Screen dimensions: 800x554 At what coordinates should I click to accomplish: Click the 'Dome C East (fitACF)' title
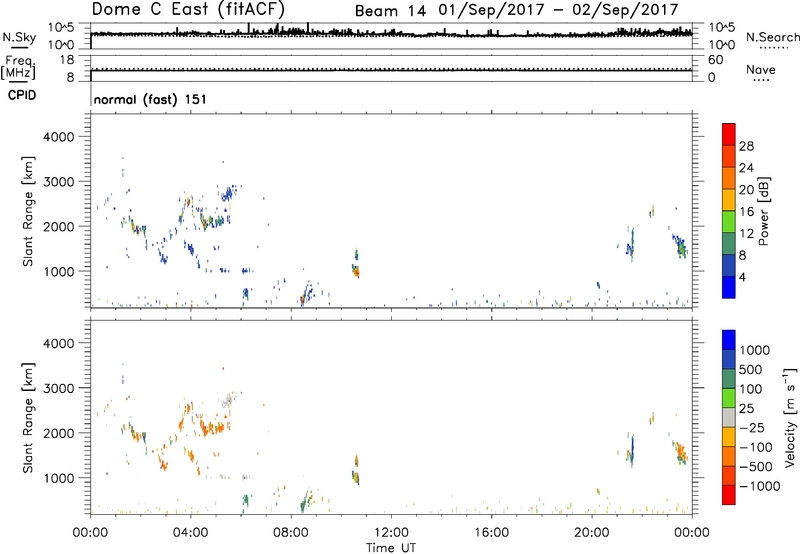188,10
